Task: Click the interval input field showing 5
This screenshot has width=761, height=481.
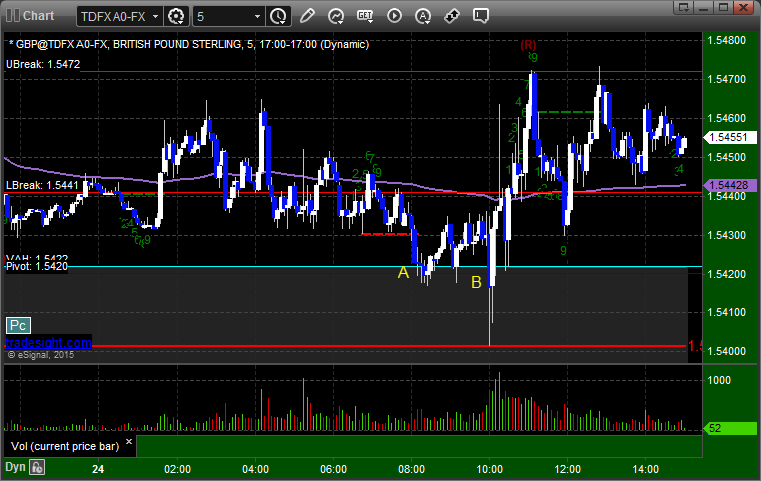Action: (x=223, y=17)
